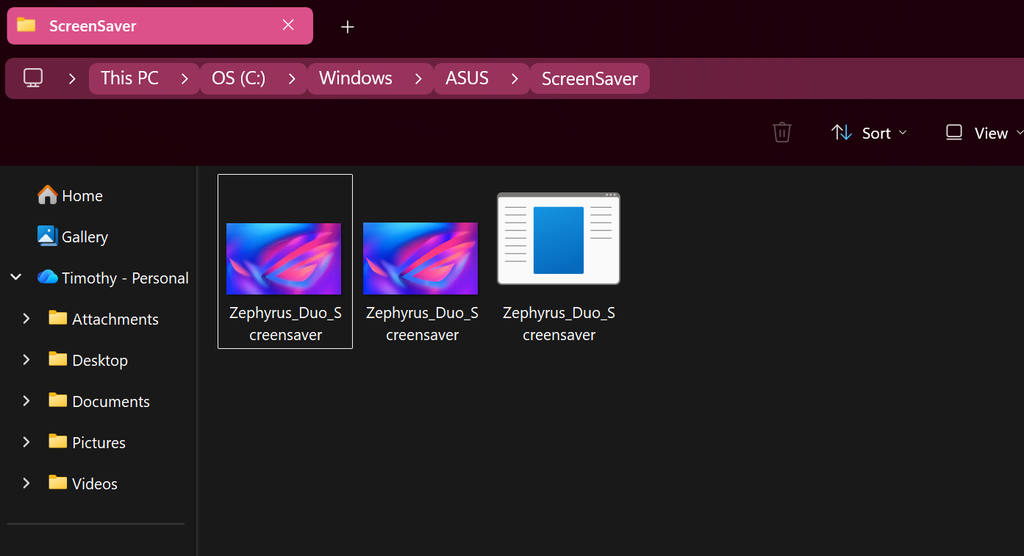Click the delete trash can icon
1024x556 pixels.
[x=782, y=133]
